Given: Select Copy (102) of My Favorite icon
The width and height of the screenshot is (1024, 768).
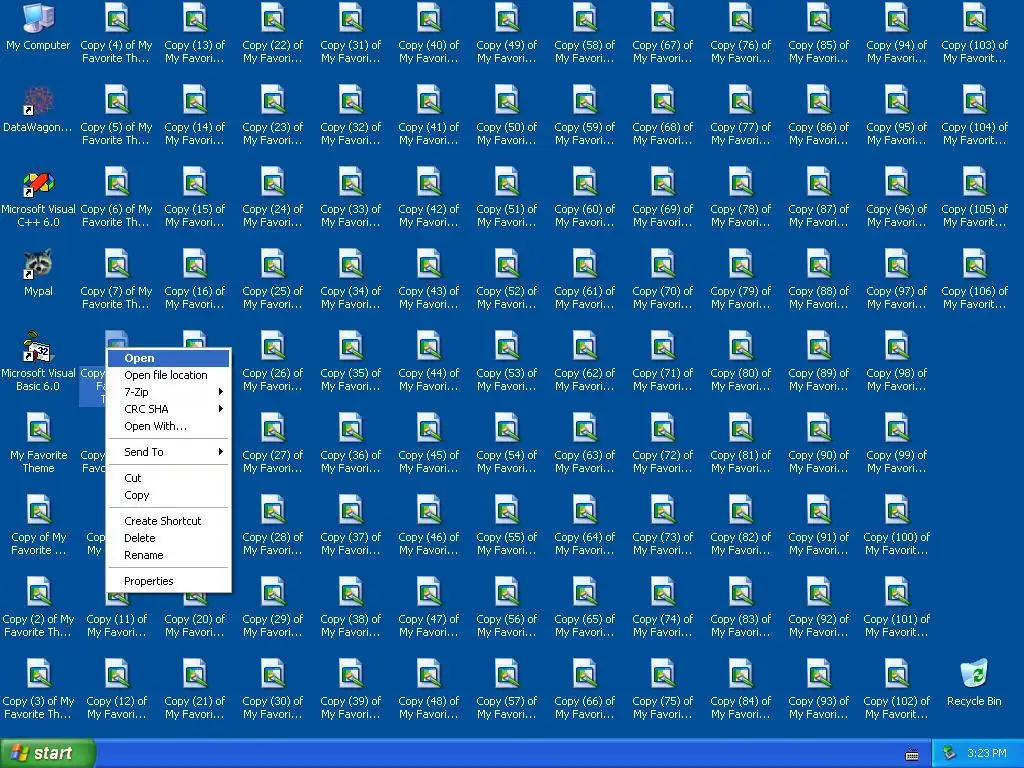Looking at the screenshot, I should [x=896, y=675].
